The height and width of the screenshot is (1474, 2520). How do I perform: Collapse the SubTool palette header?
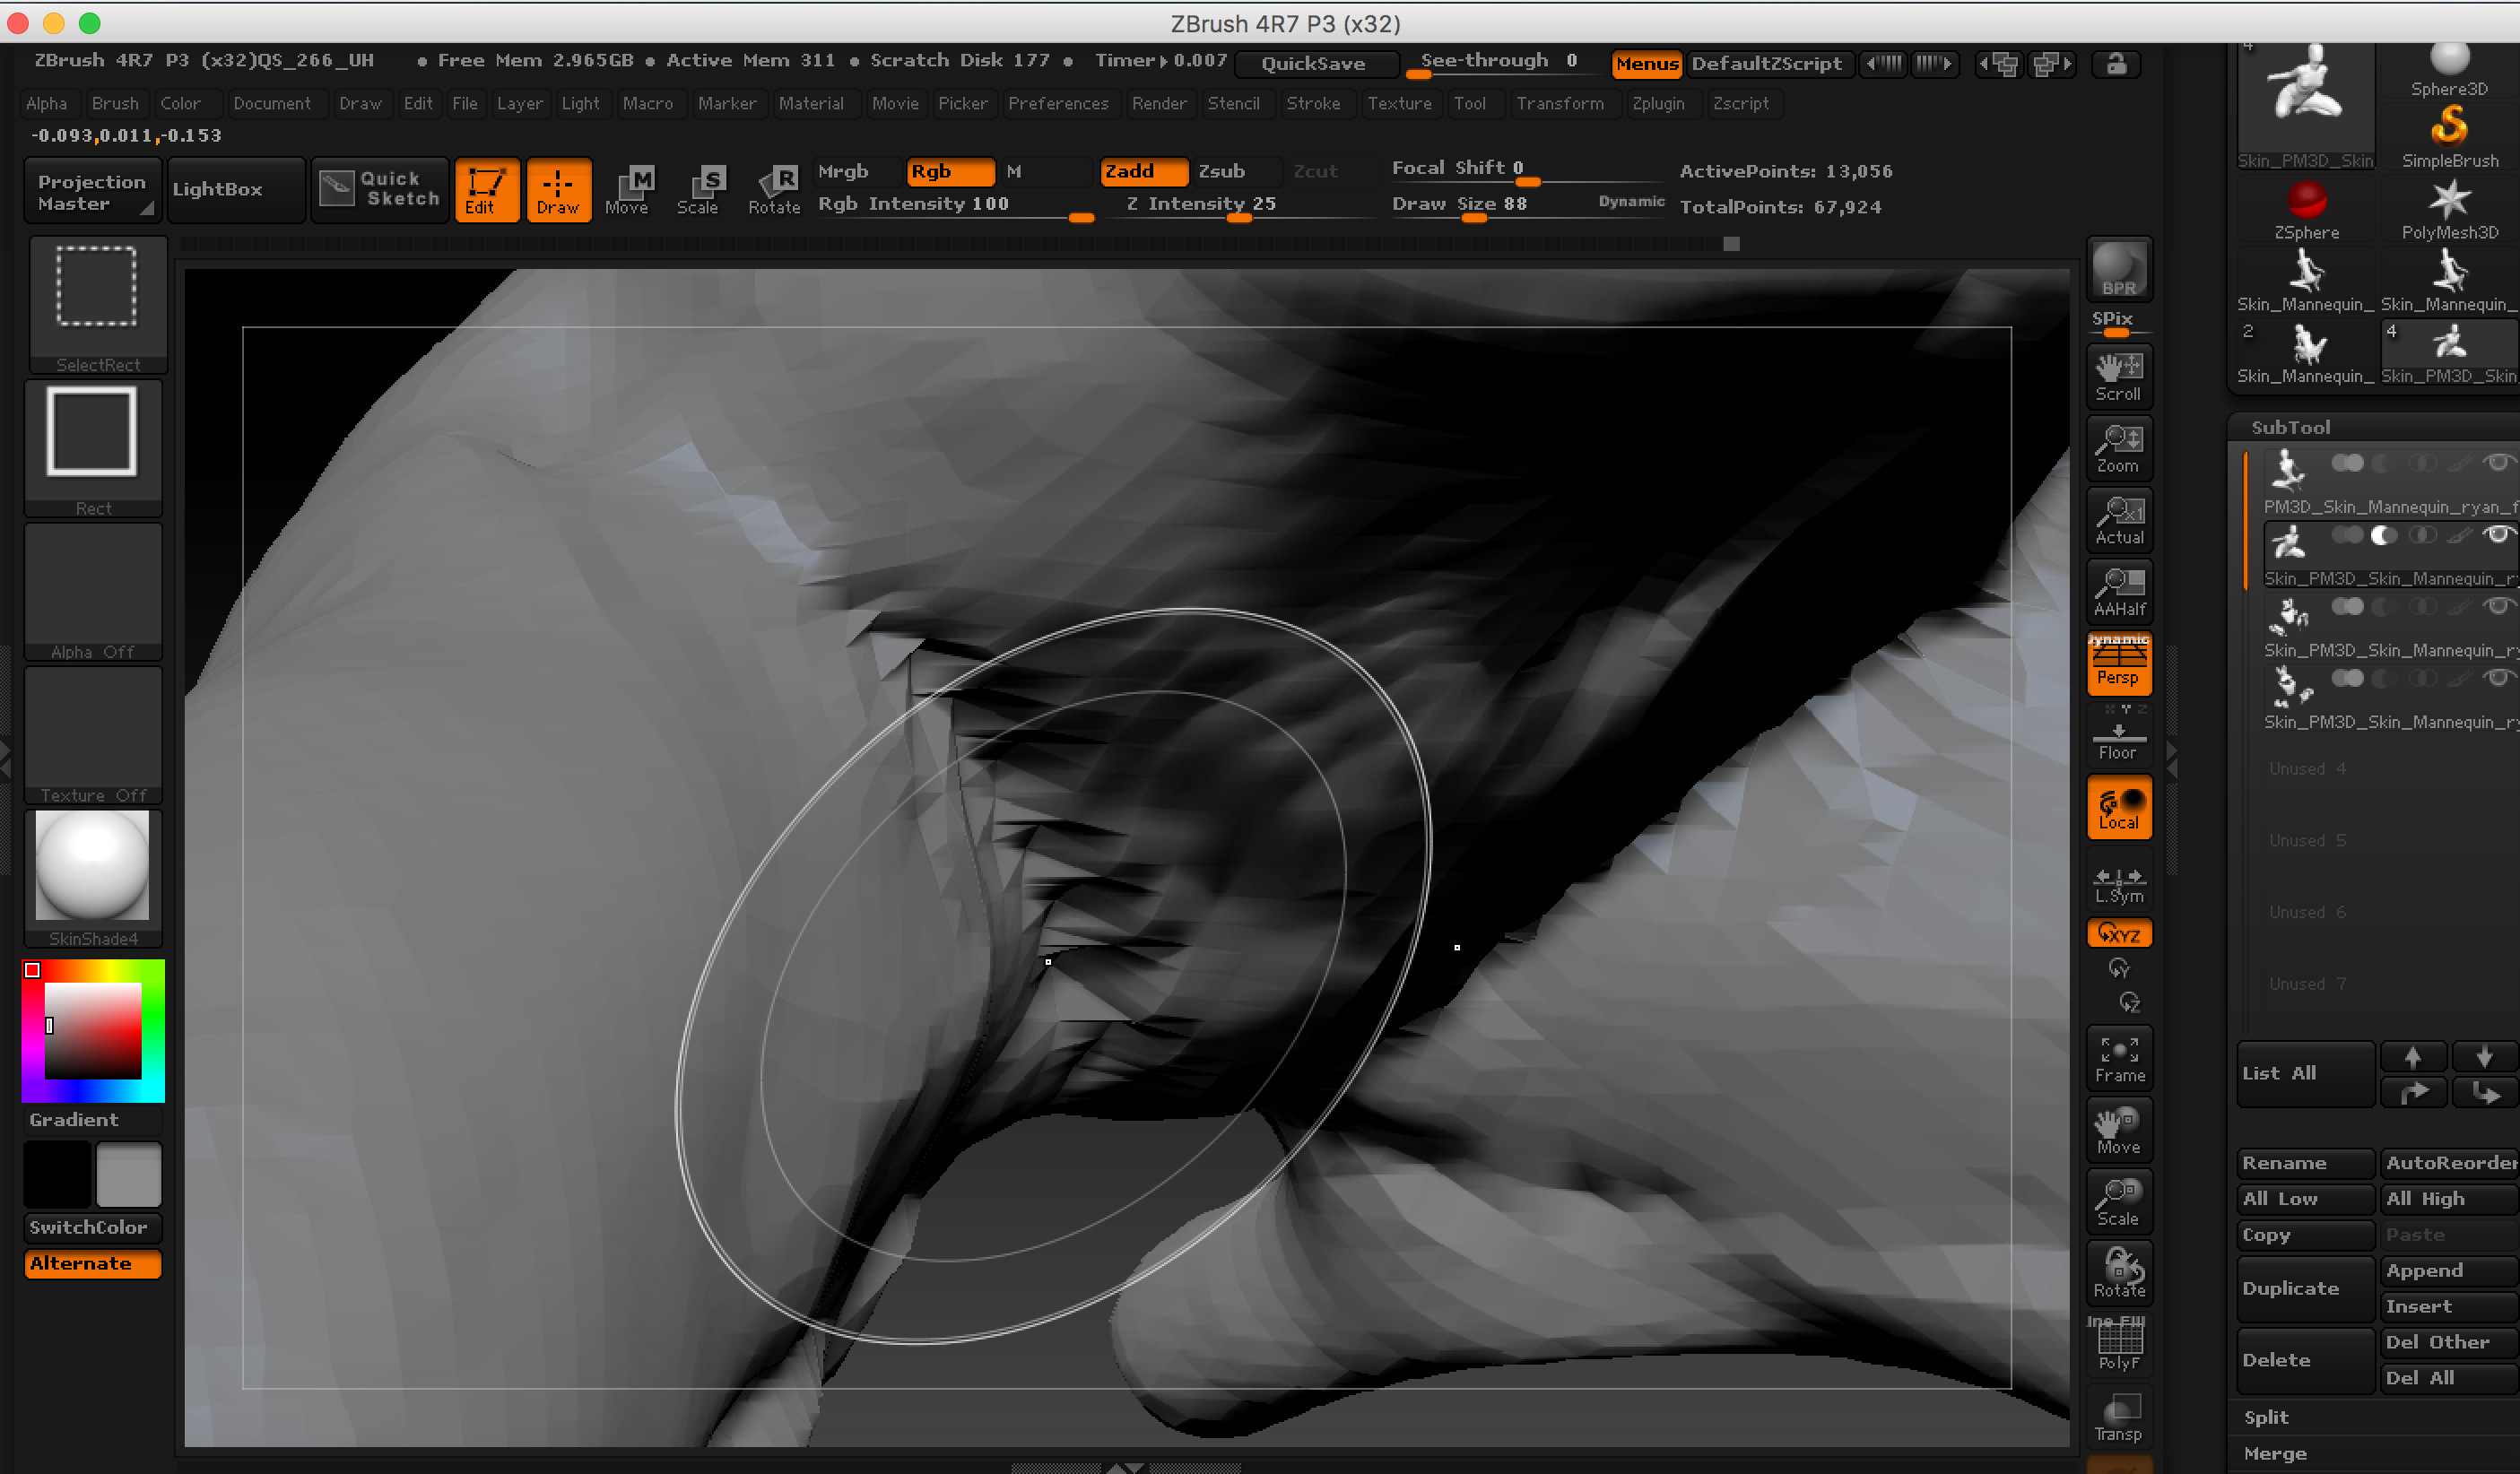coord(2290,427)
